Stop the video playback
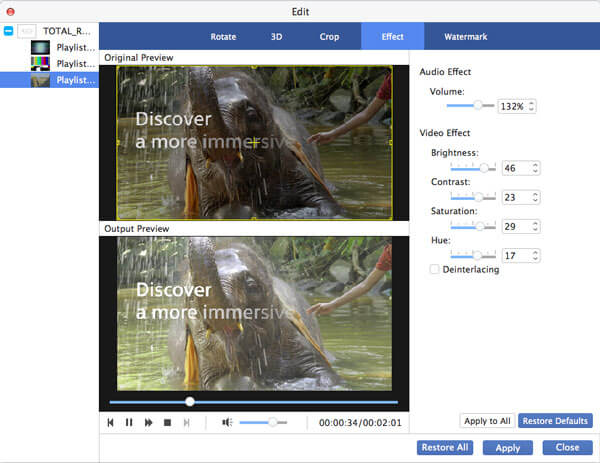 tap(167, 422)
